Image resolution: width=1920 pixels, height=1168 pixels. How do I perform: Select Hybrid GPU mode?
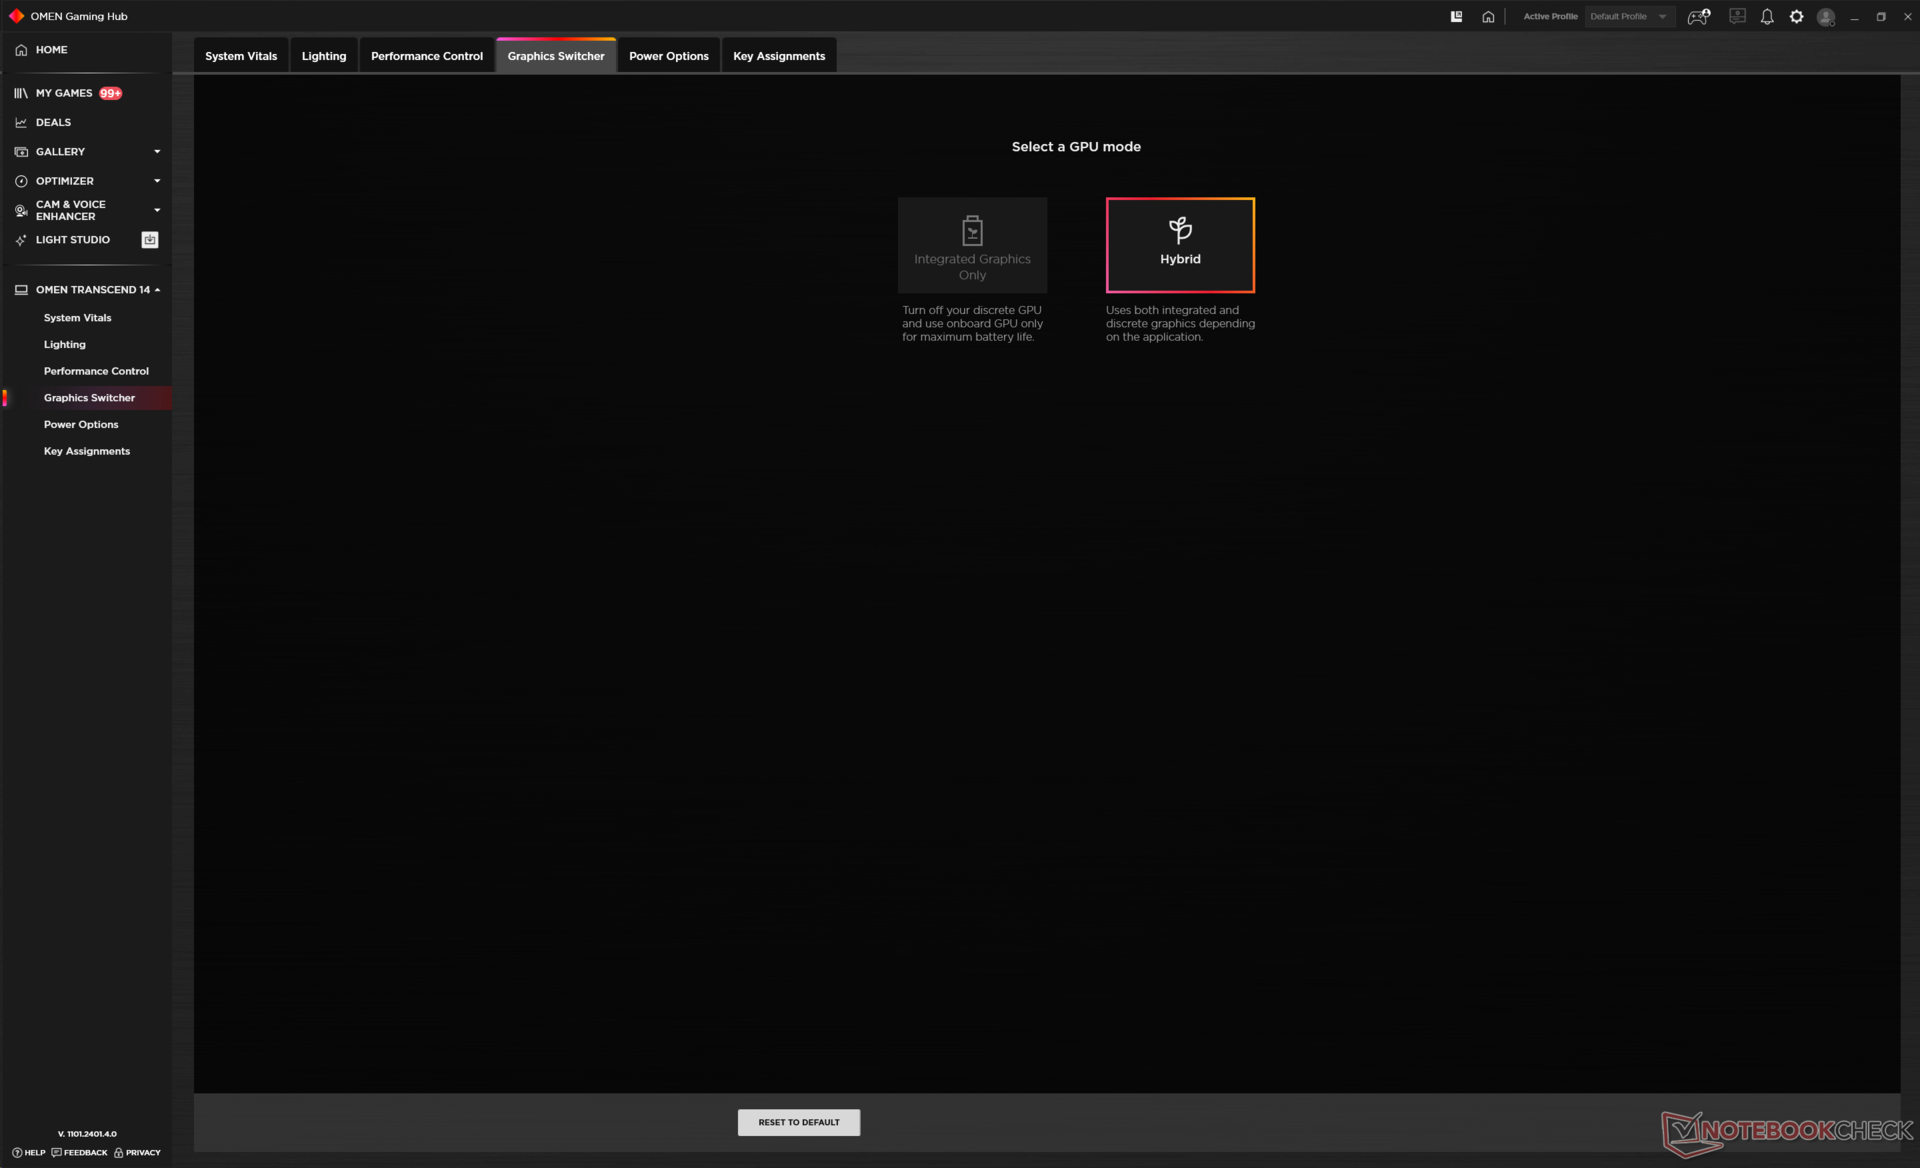[1180, 245]
